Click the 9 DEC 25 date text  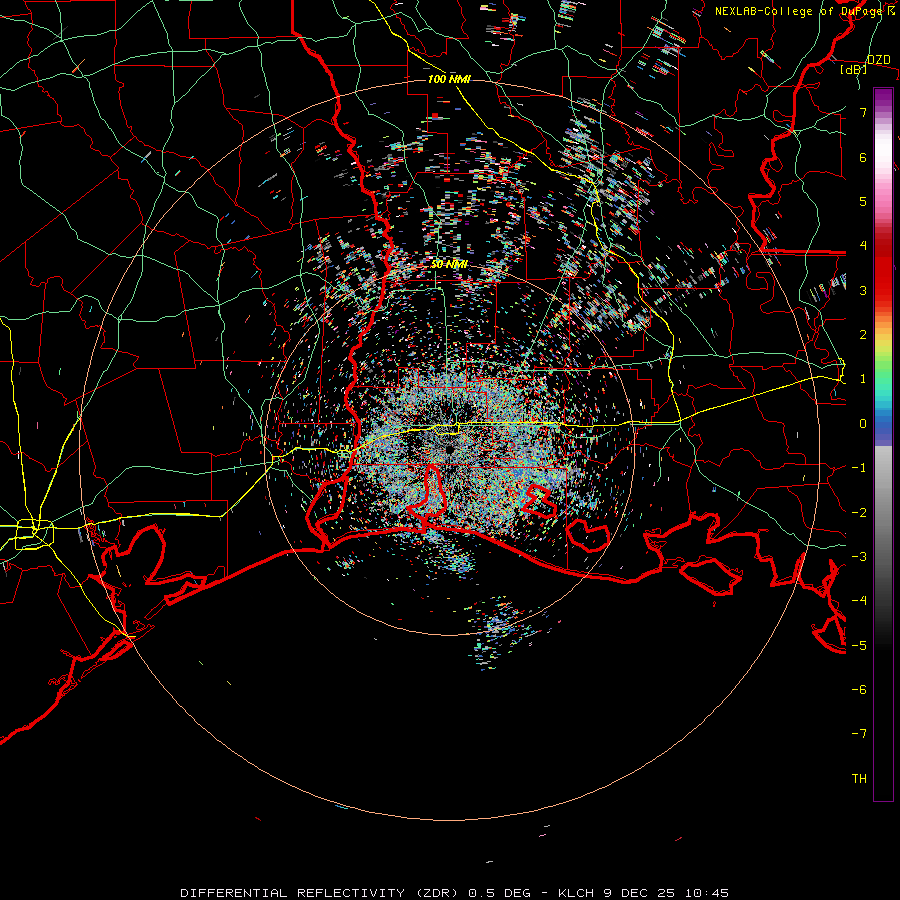pyautogui.click(x=638, y=893)
